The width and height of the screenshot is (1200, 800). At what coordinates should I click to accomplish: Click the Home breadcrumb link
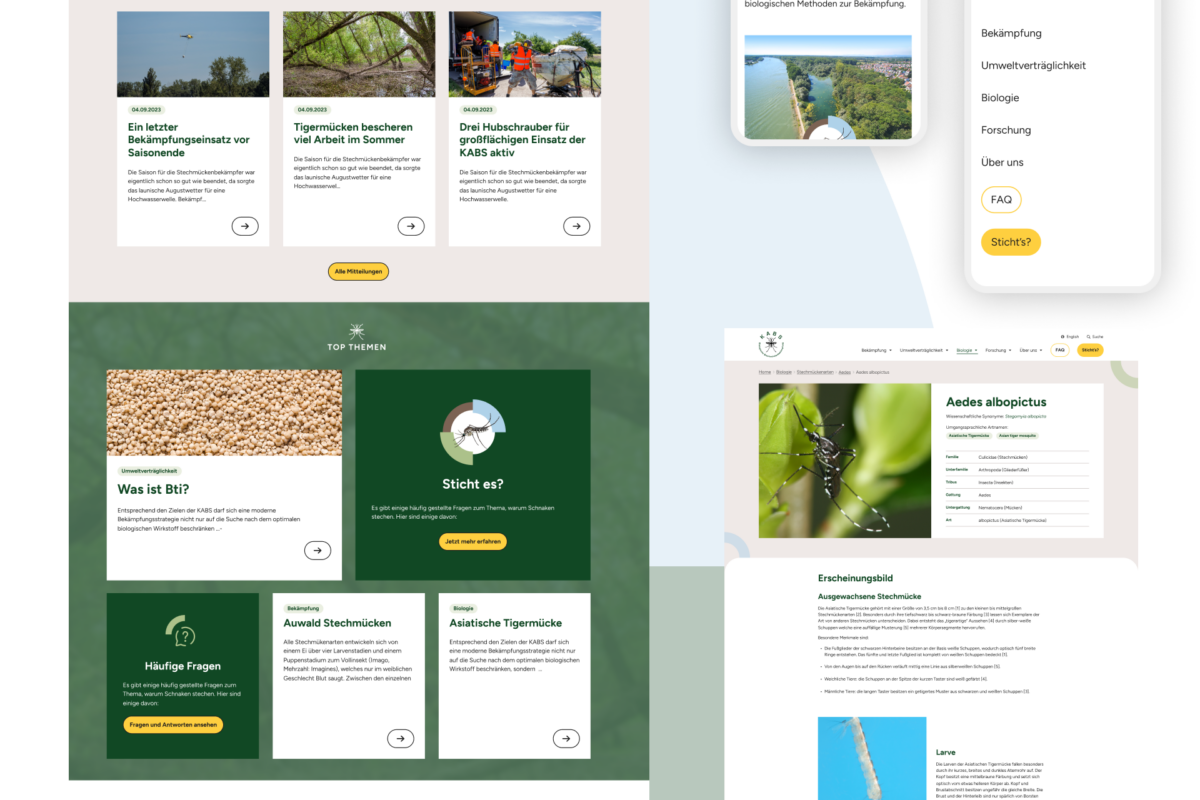(x=765, y=372)
